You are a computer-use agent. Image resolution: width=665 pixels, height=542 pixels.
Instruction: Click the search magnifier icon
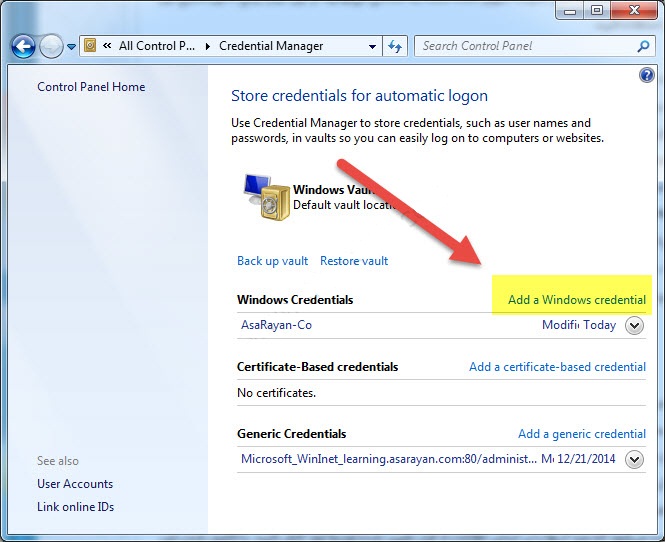[643, 46]
